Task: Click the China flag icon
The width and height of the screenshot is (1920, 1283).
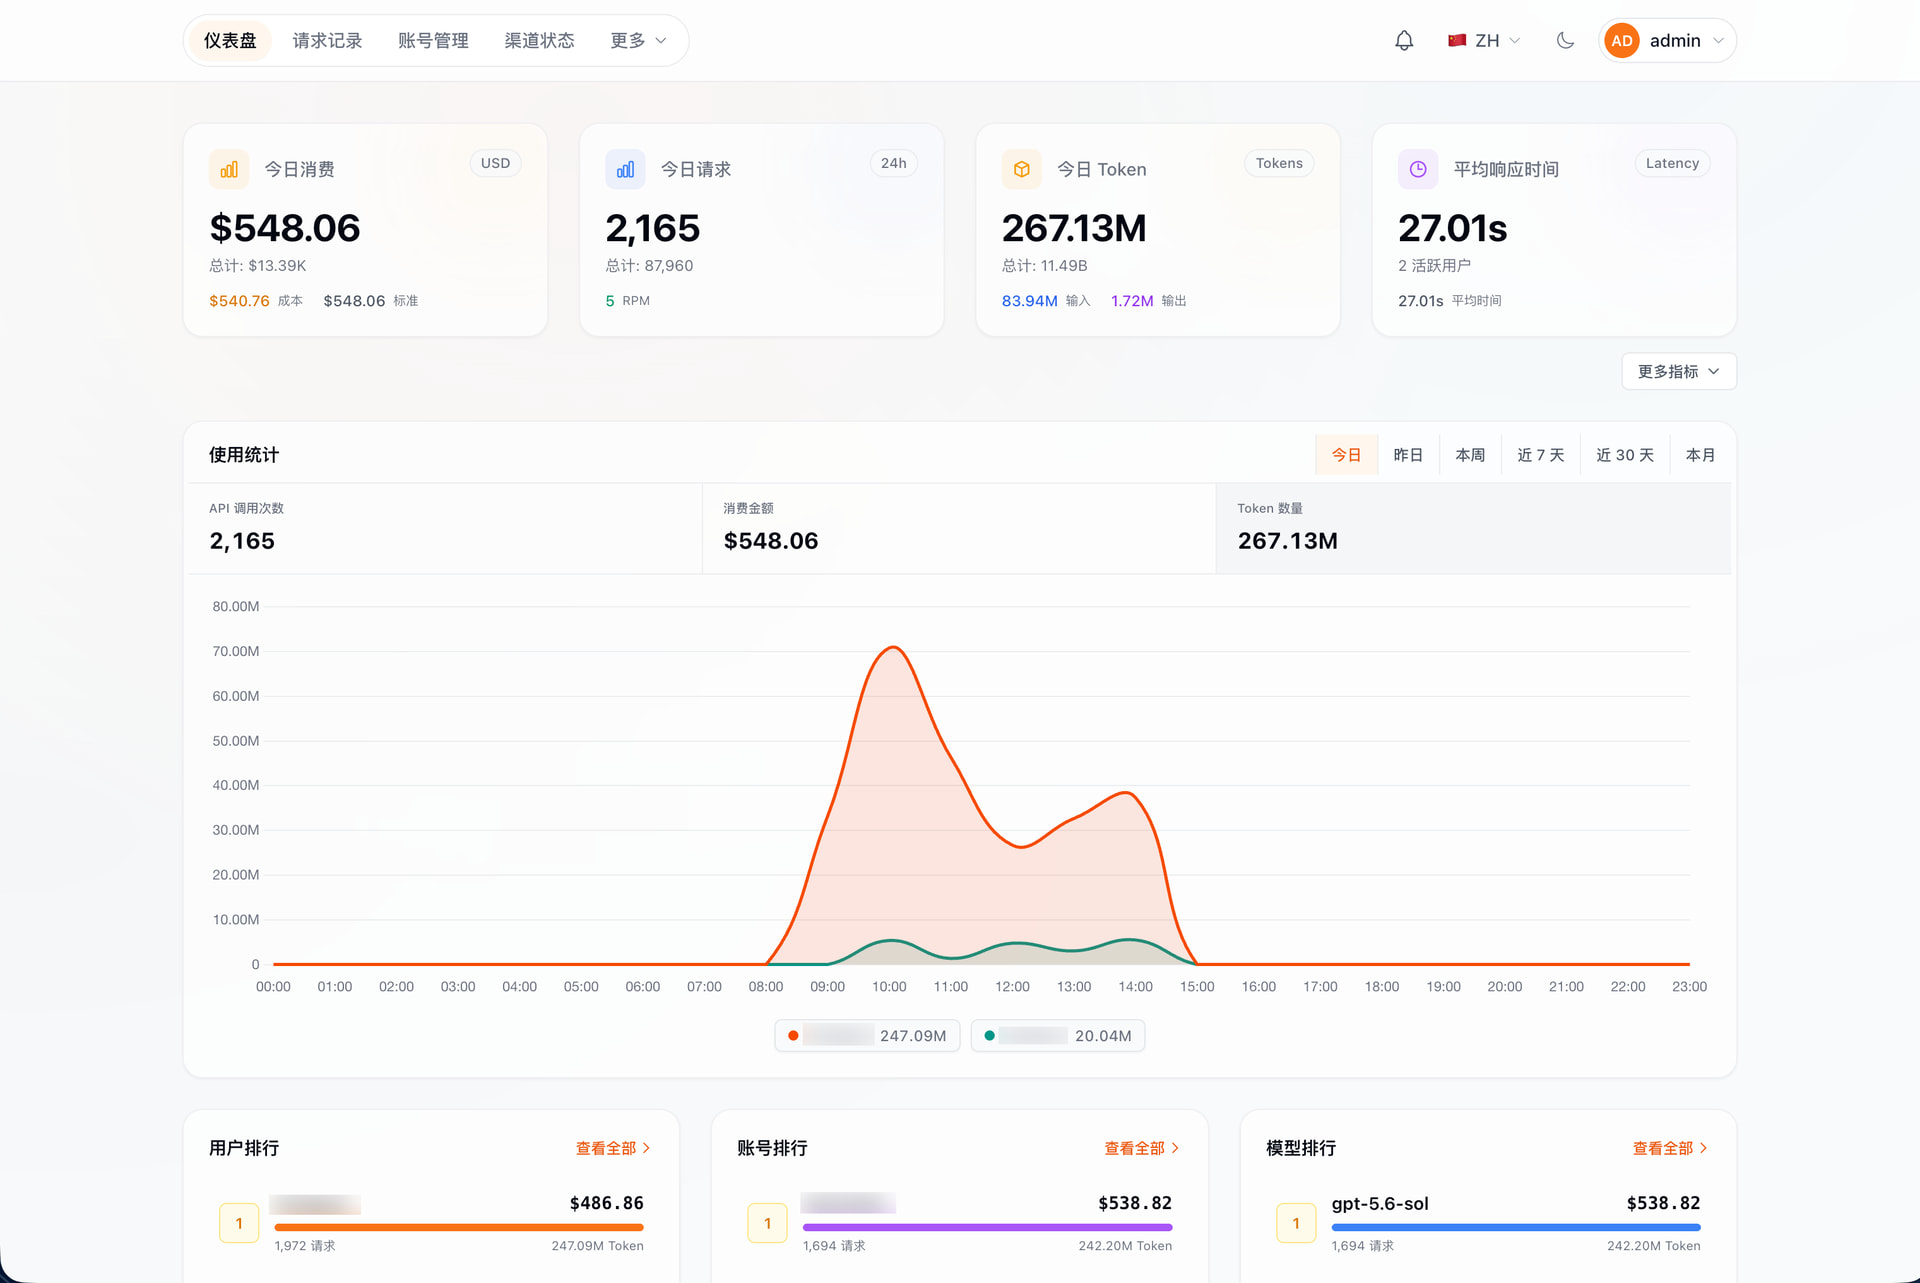Action: click(x=1457, y=41)
